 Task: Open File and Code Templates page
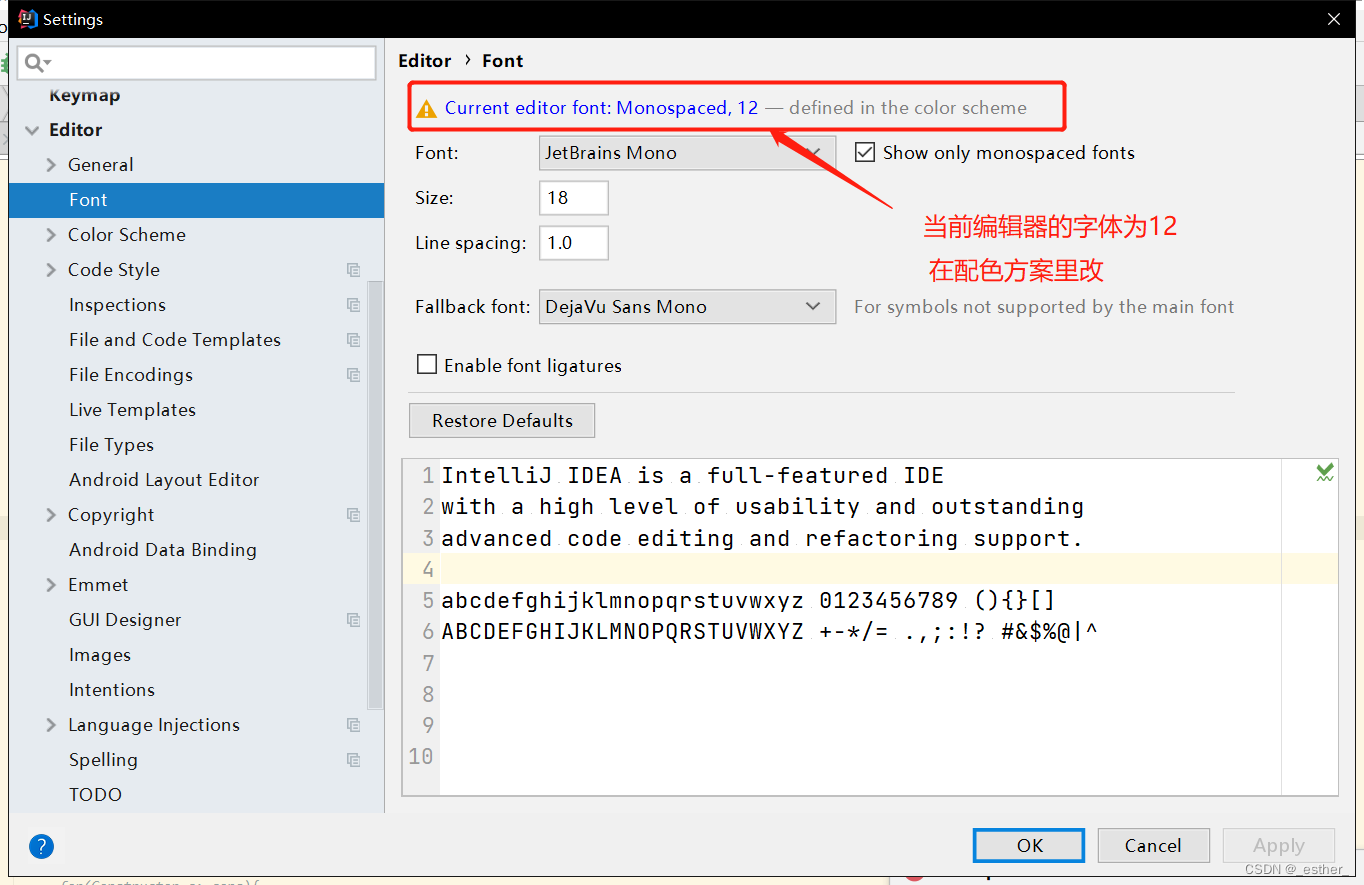[175, 340]
